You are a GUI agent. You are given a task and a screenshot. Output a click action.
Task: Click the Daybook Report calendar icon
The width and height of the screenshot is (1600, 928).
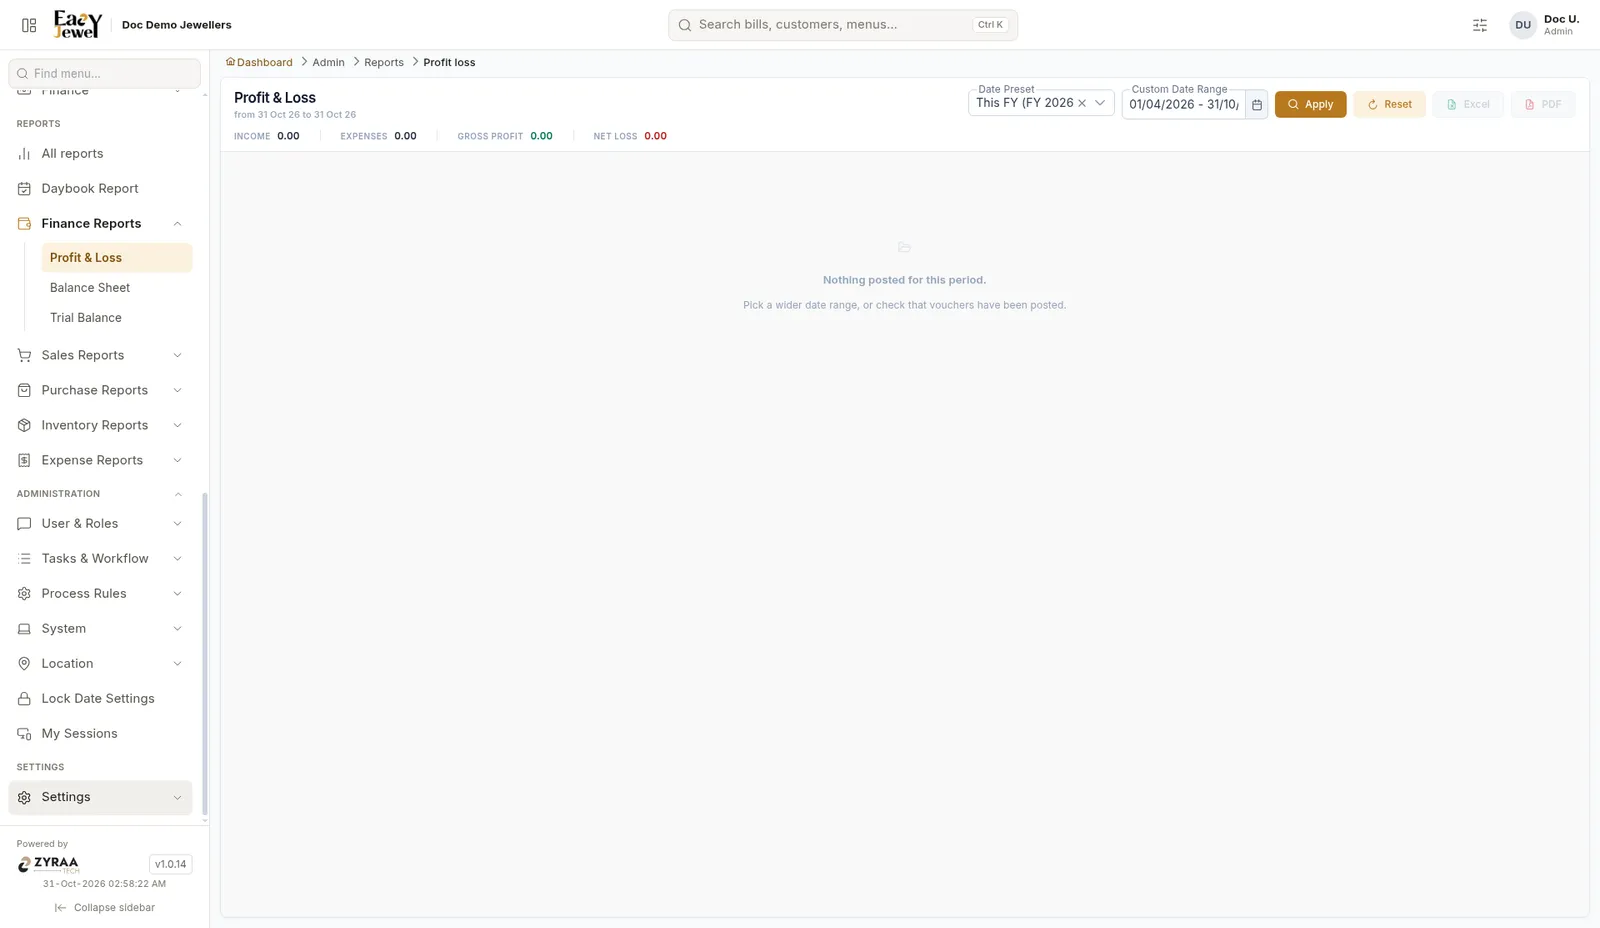point(24,189)
